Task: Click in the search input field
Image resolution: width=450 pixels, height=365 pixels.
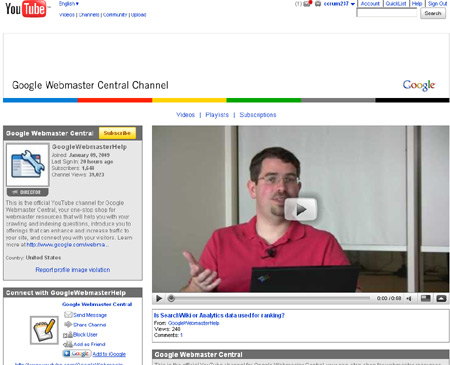Action: pos(387,13)
